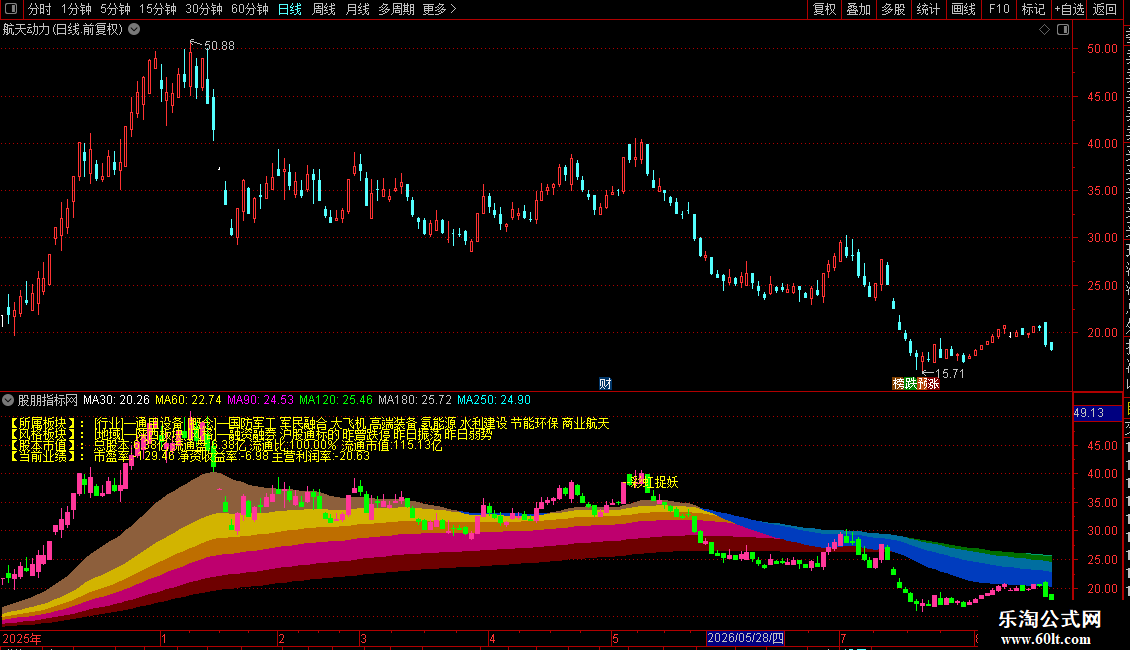Select the 5分钟 period
Viewport: 1130px width, 650px height.
pyautogui.click(x=115, y=9)
